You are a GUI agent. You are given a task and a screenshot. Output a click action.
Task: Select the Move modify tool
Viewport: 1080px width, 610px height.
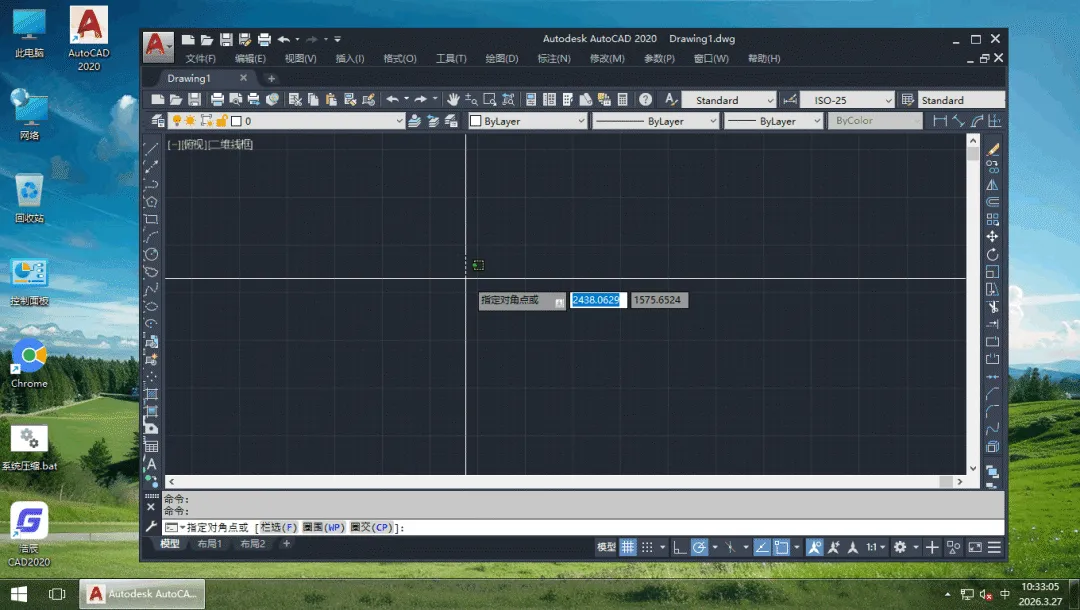(x=993, y=236)
